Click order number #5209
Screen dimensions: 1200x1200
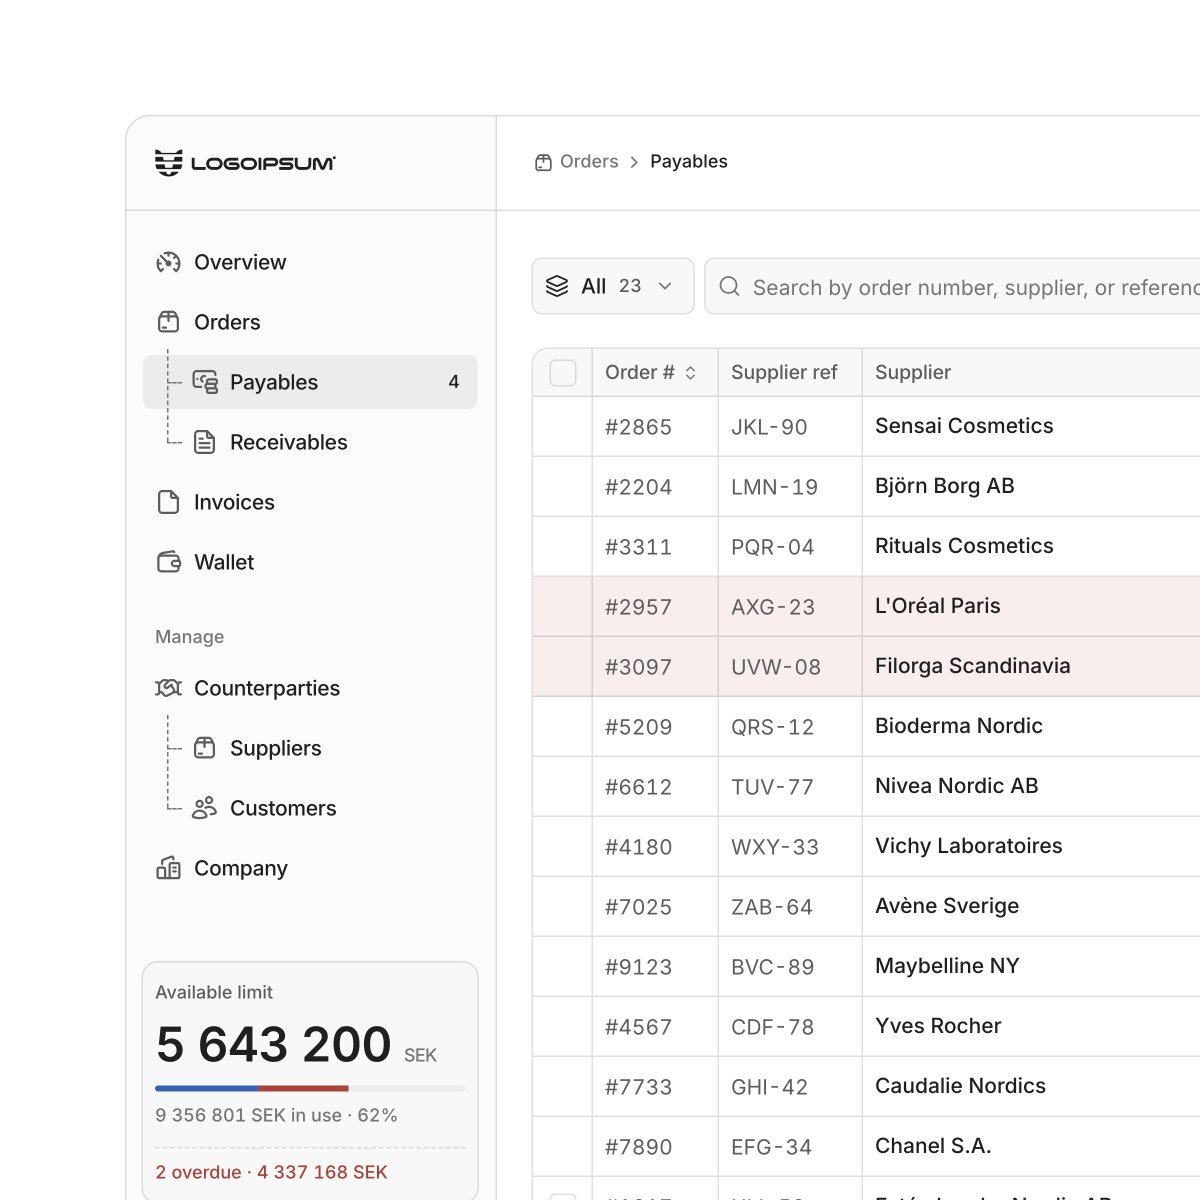pos(638,727)
